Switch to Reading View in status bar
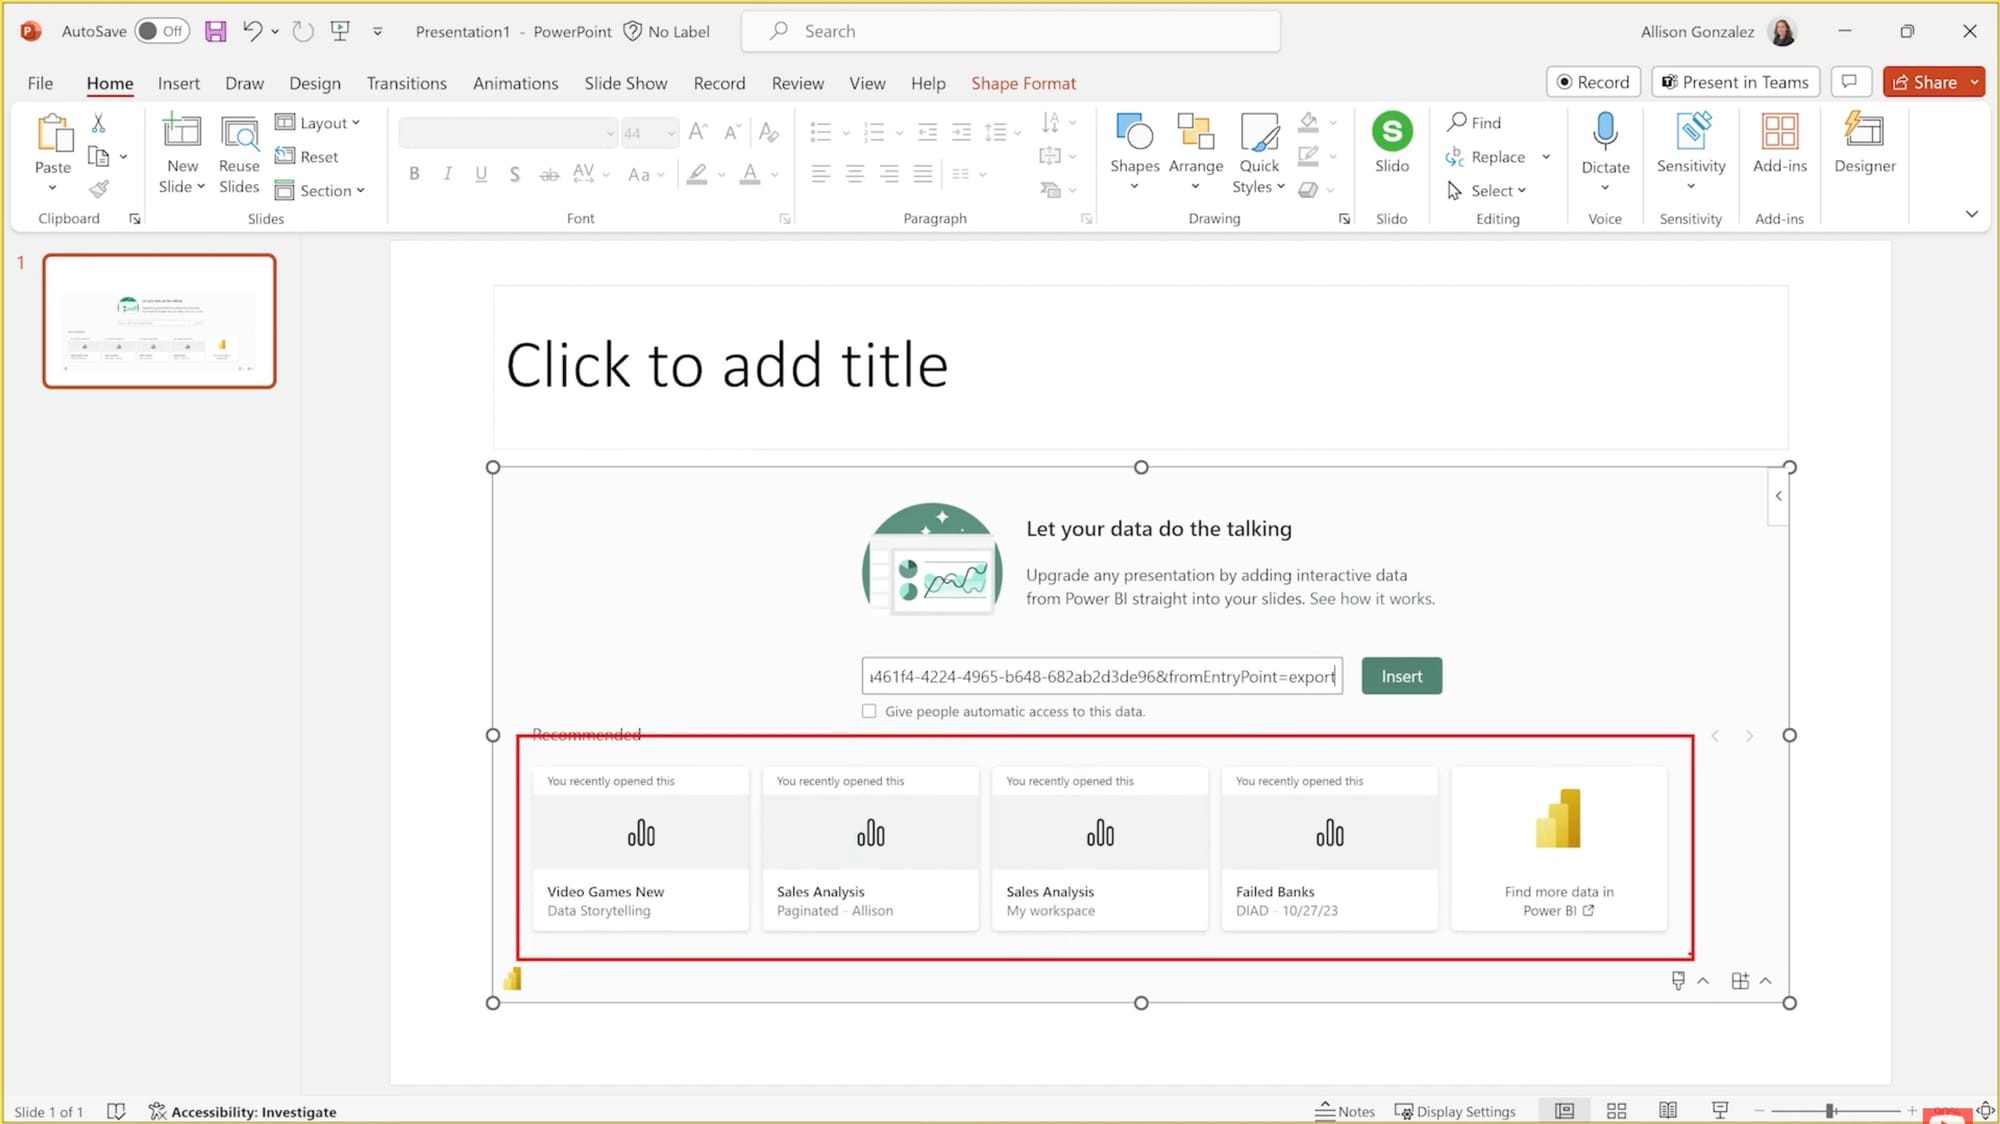 1668,1111
